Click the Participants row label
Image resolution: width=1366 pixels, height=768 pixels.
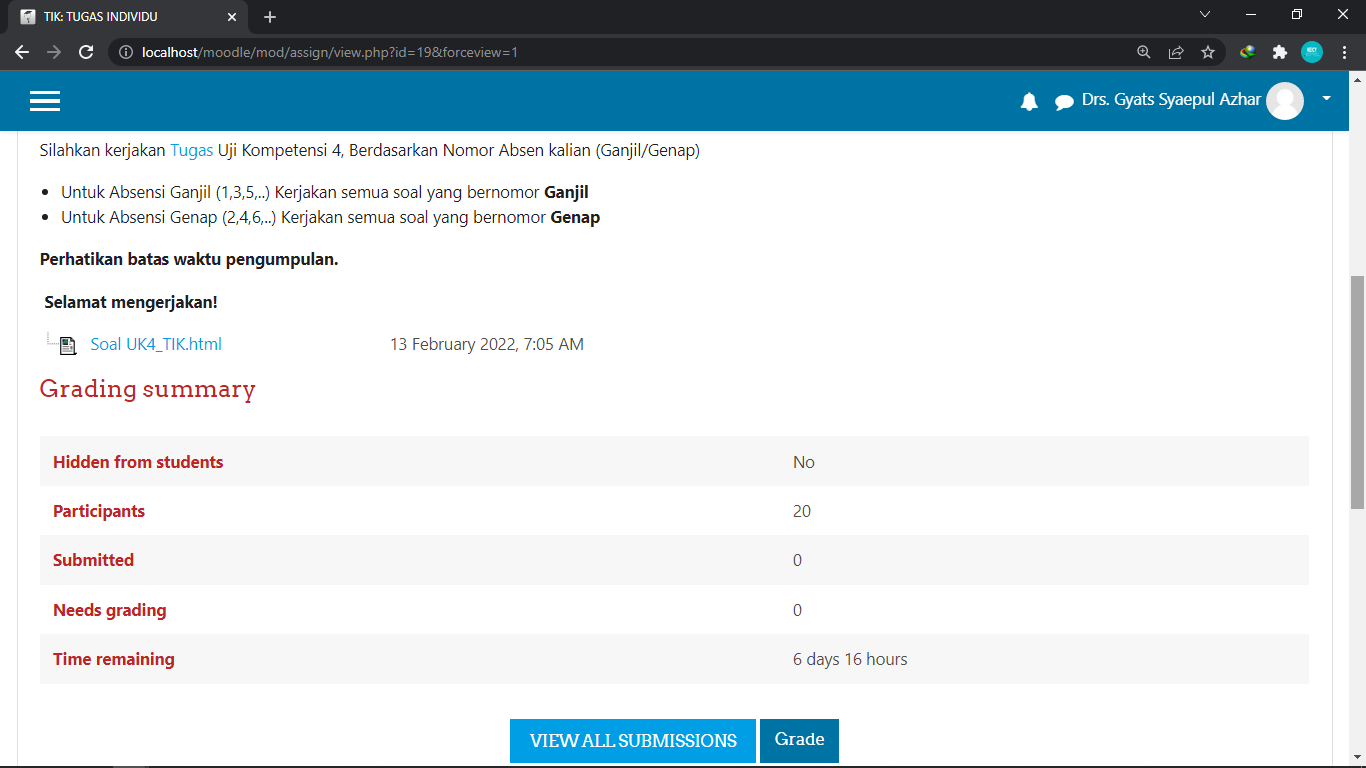[x=99, y=511]
